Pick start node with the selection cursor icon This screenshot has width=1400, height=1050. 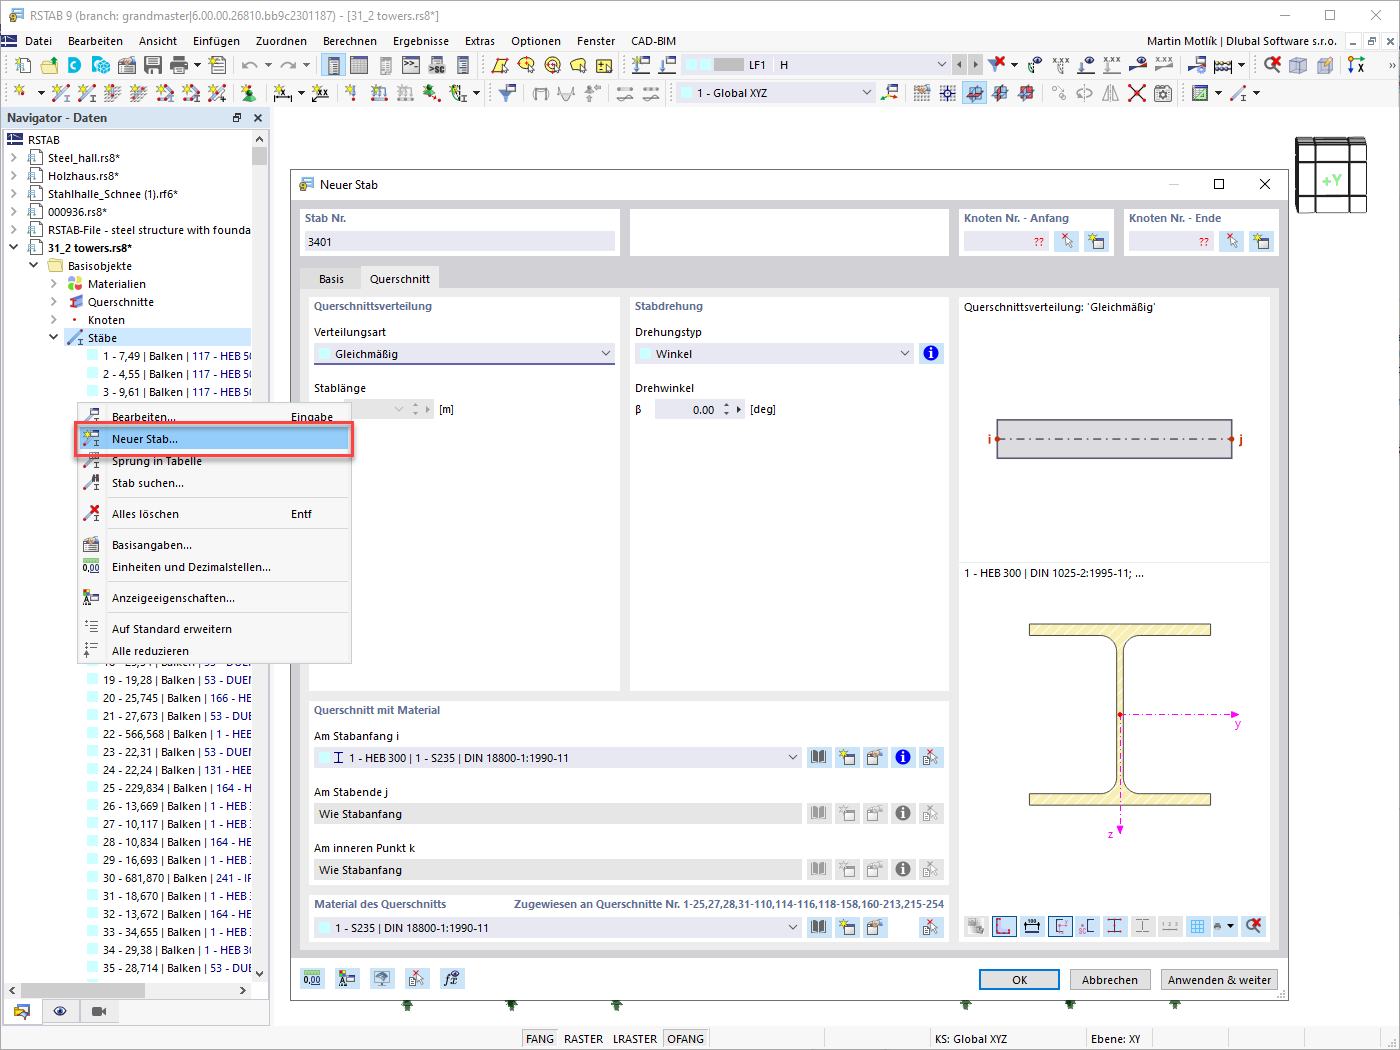(1067, 241)
